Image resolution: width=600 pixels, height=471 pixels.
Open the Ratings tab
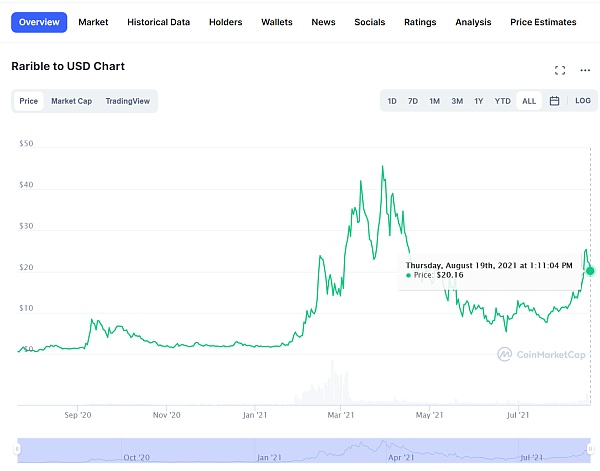(420, 22)
